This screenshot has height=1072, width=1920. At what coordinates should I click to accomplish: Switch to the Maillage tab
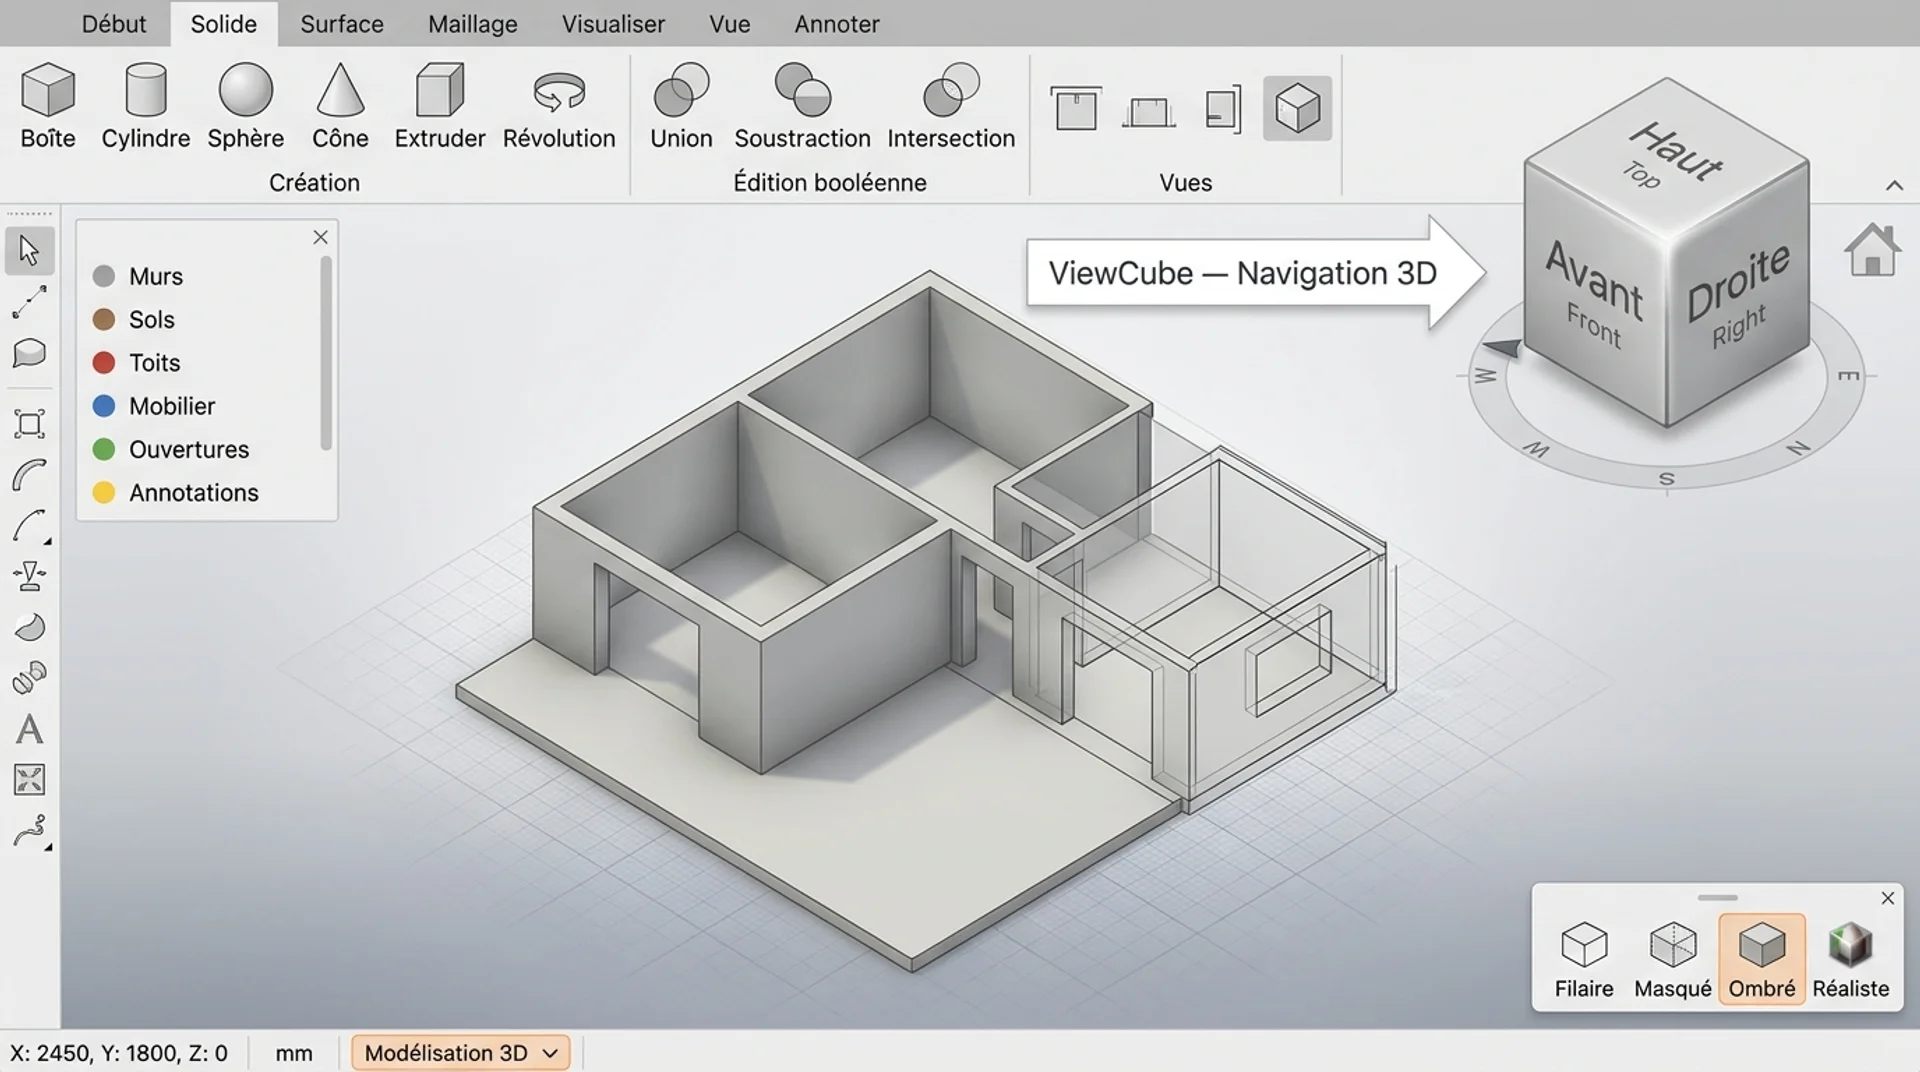pos(473,24)
